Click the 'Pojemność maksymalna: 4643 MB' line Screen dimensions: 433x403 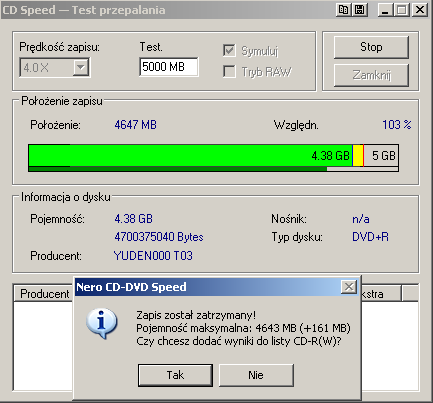pyautogui.click(x=243, y=328)
